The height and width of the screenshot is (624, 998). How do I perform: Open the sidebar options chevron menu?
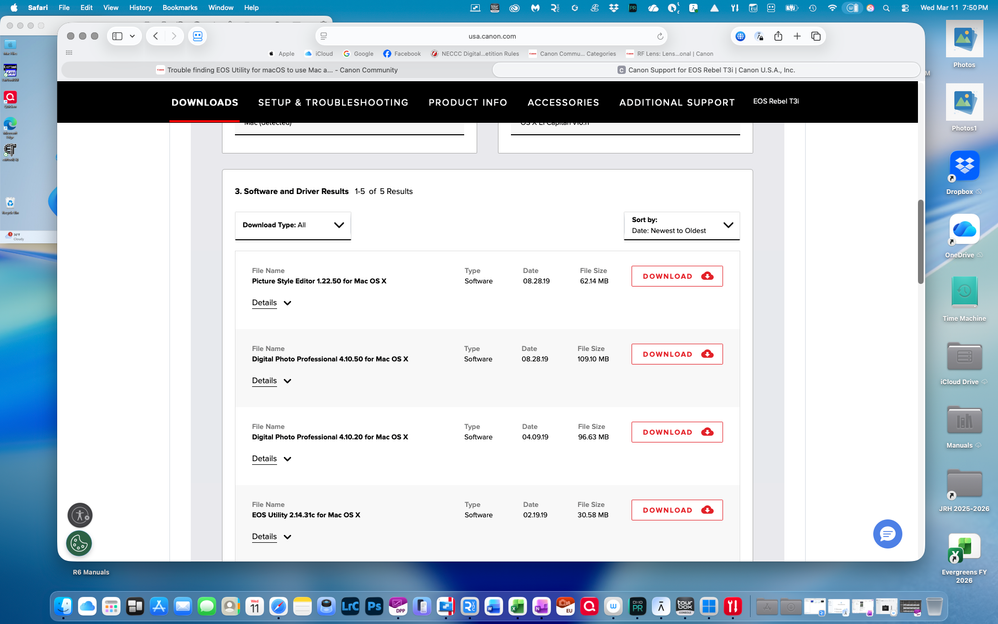click(x=132, y=36)
